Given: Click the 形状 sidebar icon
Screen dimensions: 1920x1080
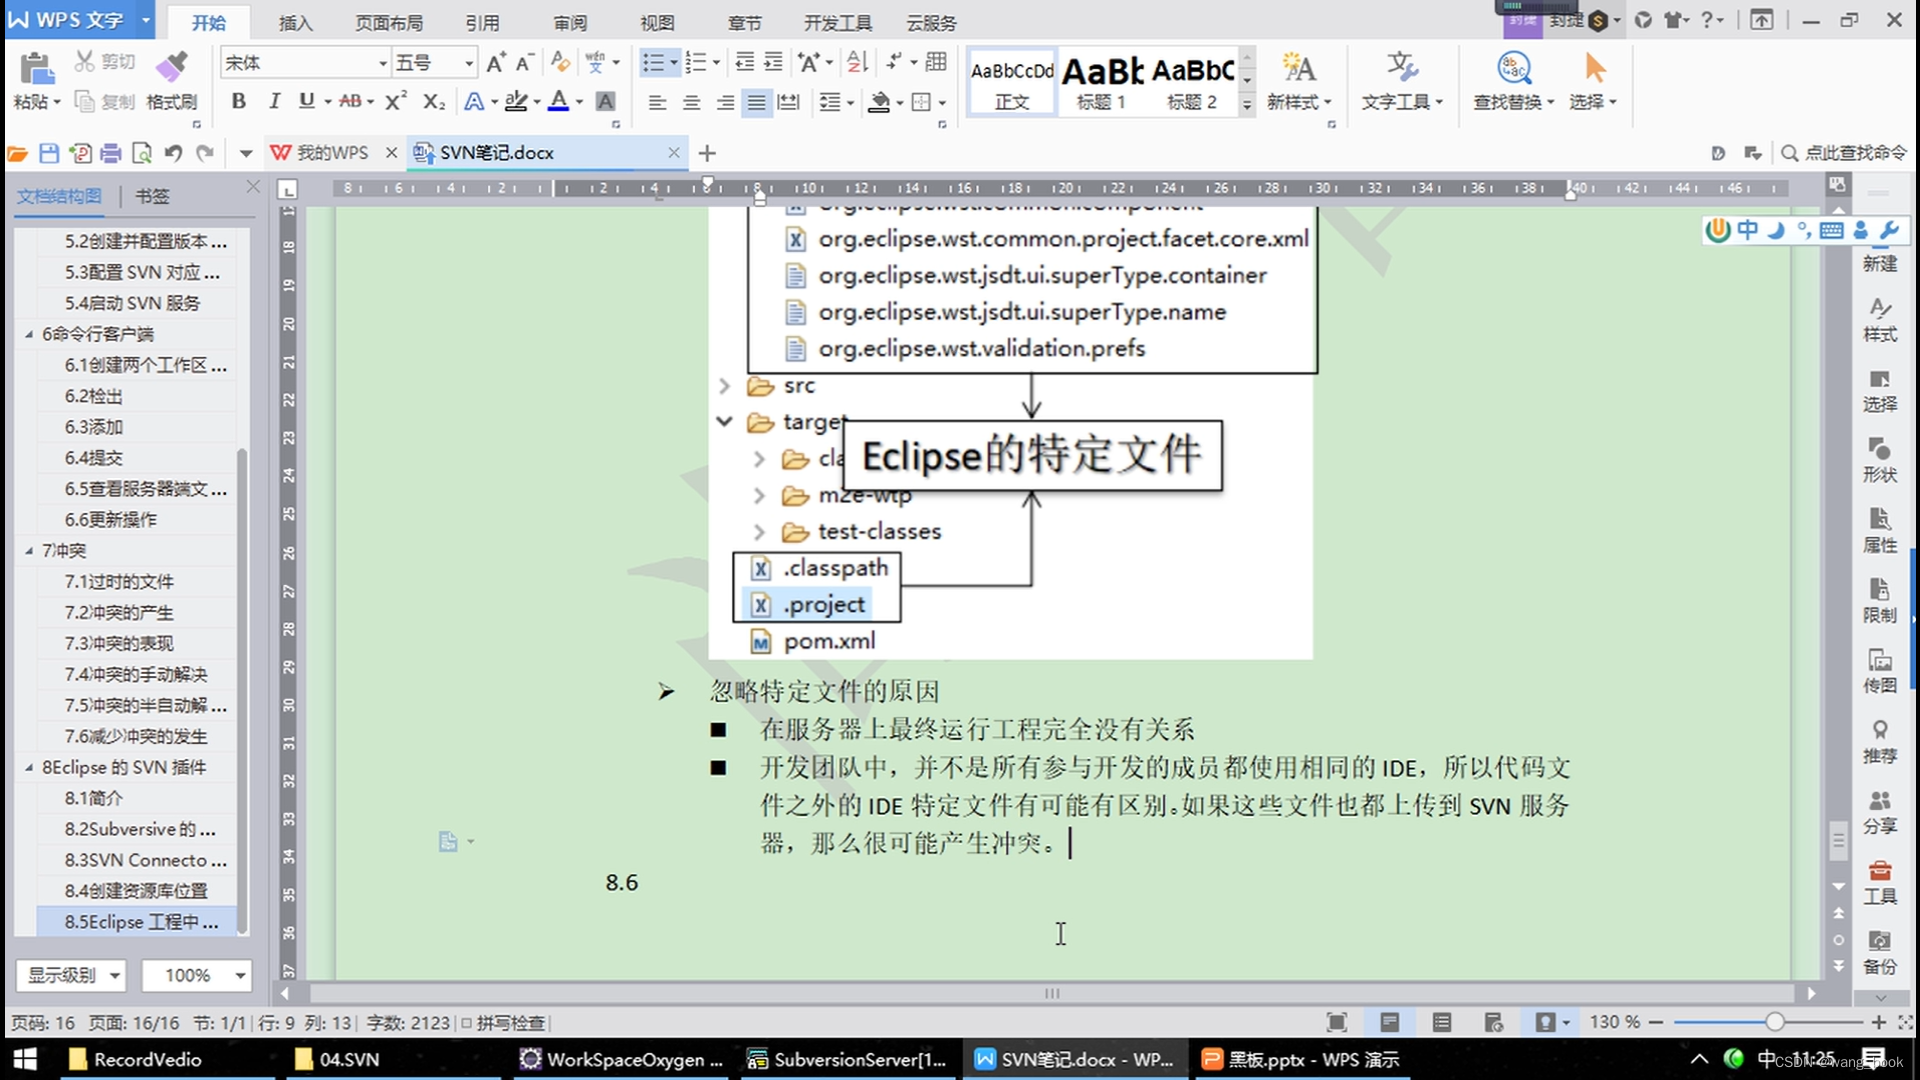Looking at the screenshot, I should tap(1880, 460).
